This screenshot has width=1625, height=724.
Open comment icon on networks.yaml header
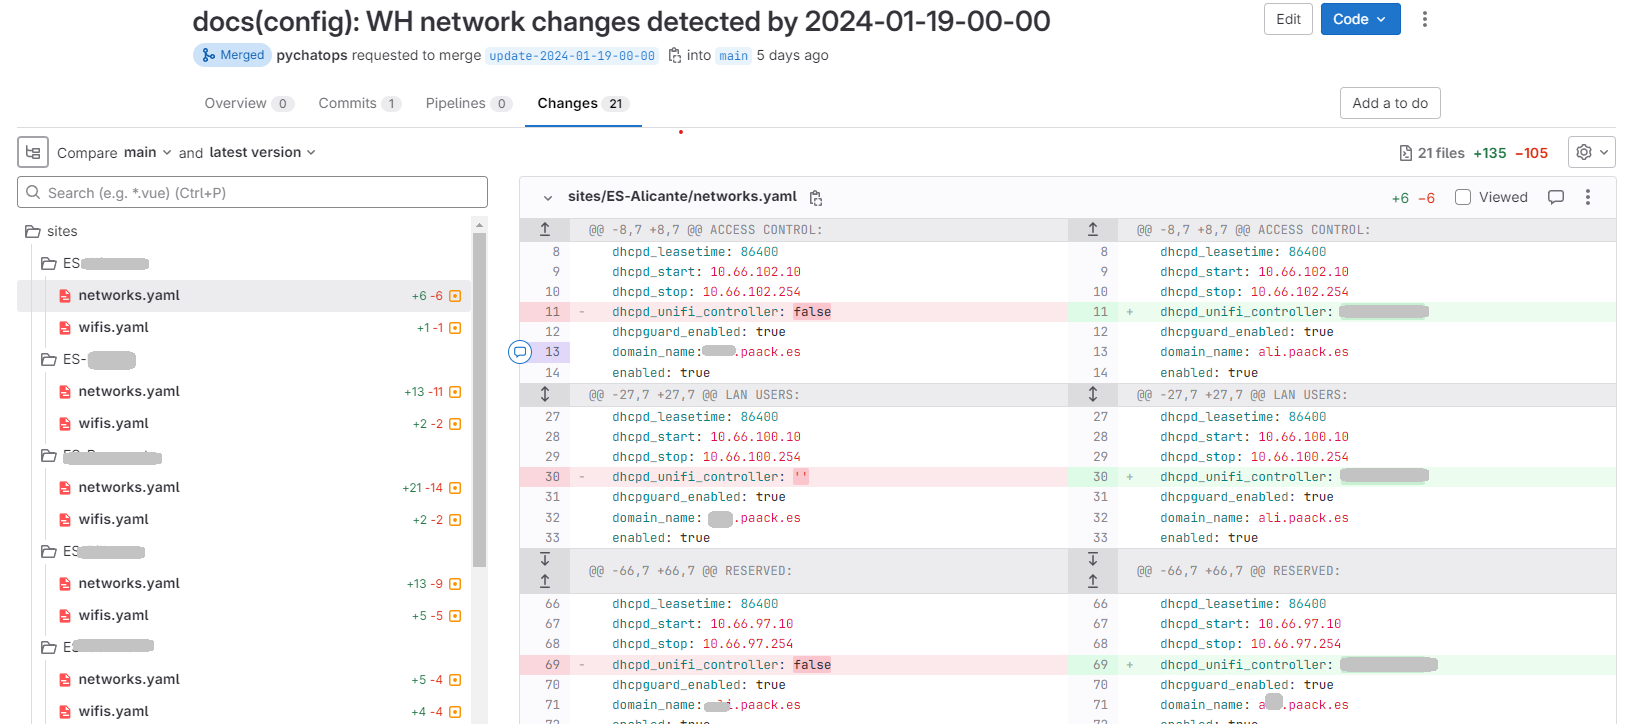pyautogui.click(x=1556, y=197)
